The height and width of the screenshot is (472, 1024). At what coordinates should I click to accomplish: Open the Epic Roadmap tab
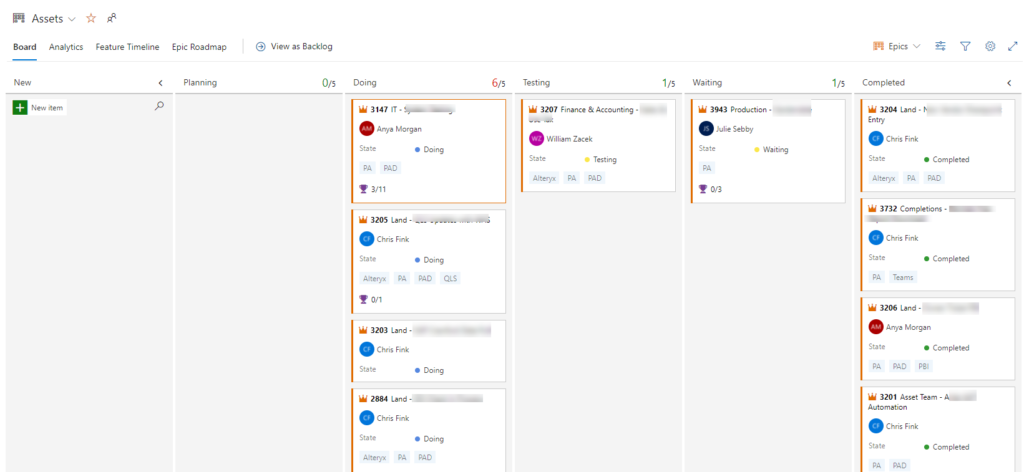199,47
